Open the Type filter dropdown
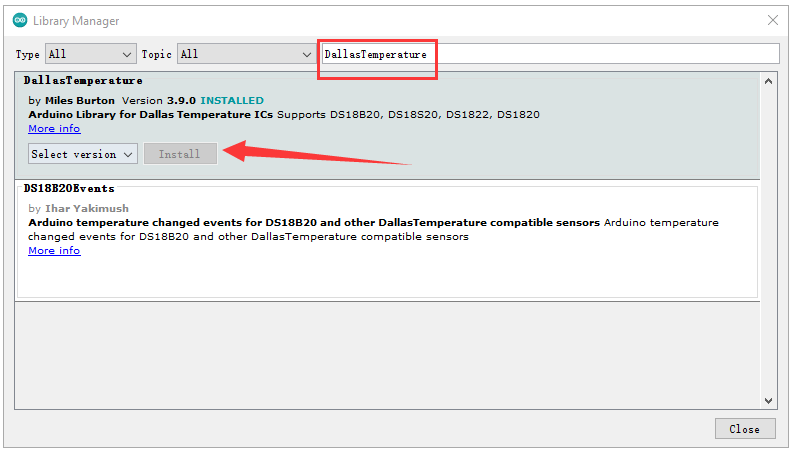This screenshot has height=455, width=799. [89, 54]
